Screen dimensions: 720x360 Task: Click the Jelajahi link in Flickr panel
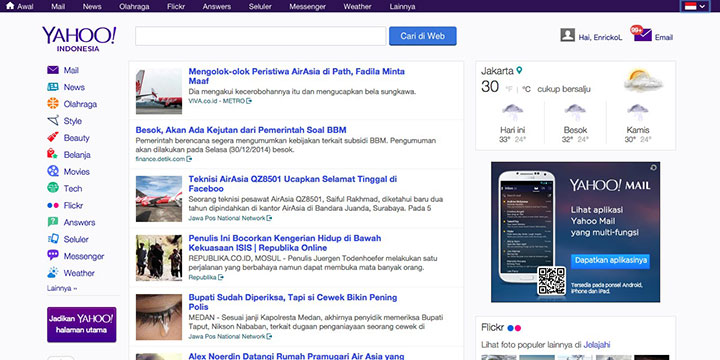point(597,344)
